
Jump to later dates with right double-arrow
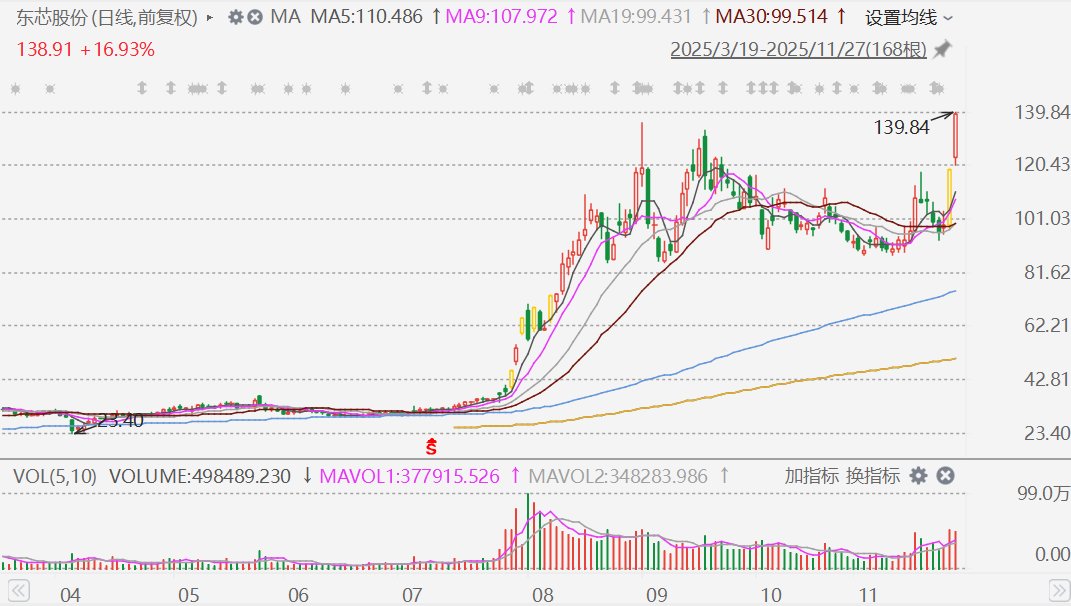(x=1059, y=591)
